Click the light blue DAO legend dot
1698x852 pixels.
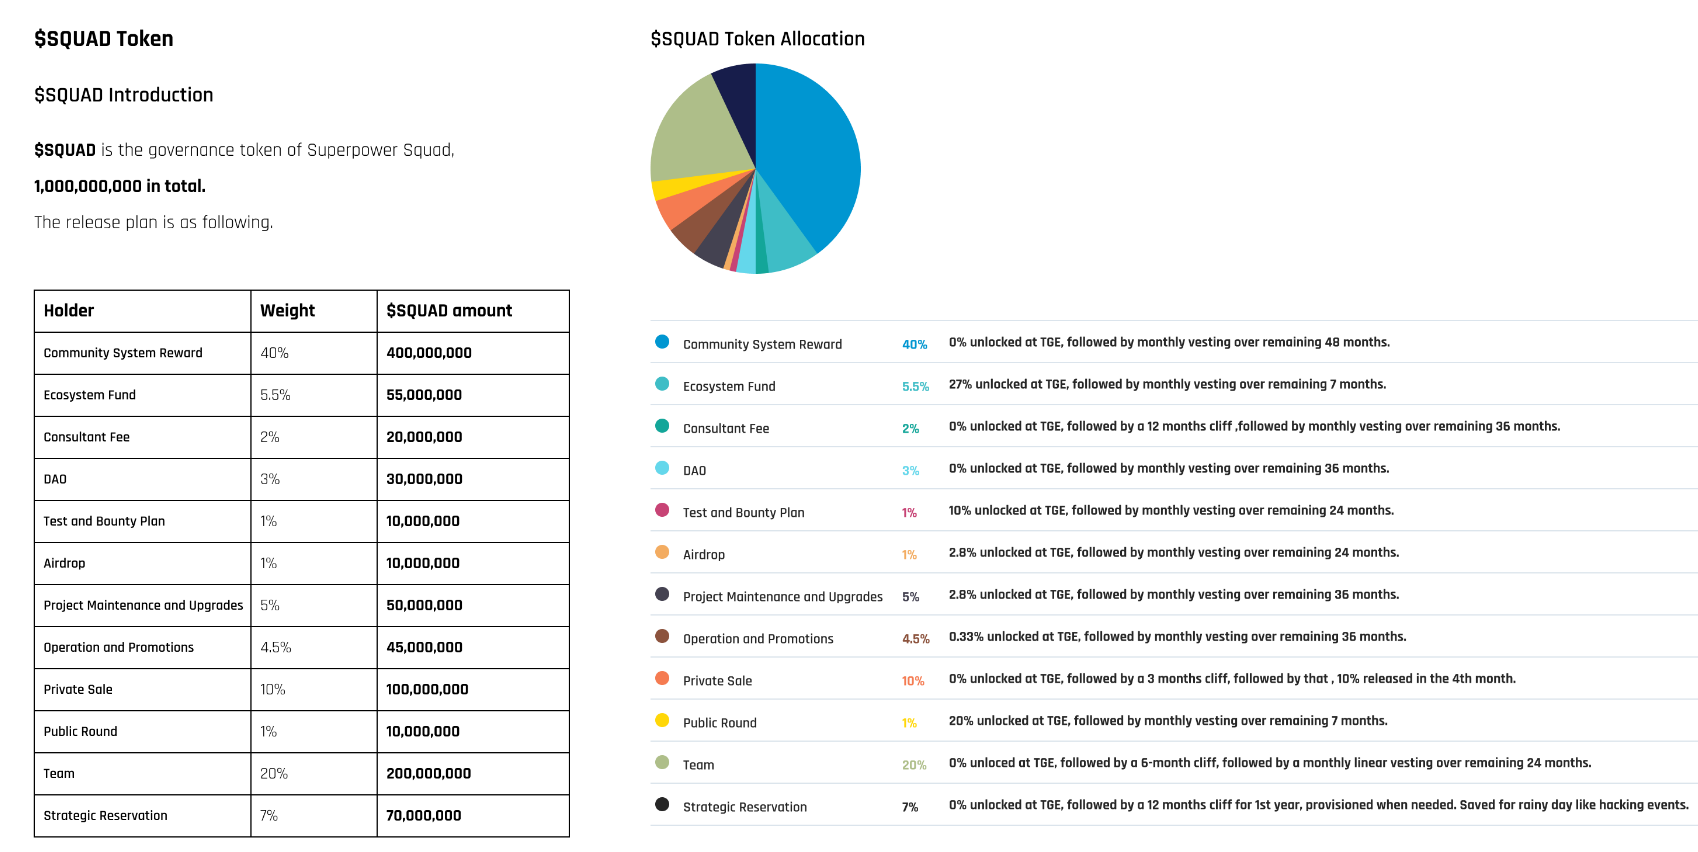(x=662, y=468)
